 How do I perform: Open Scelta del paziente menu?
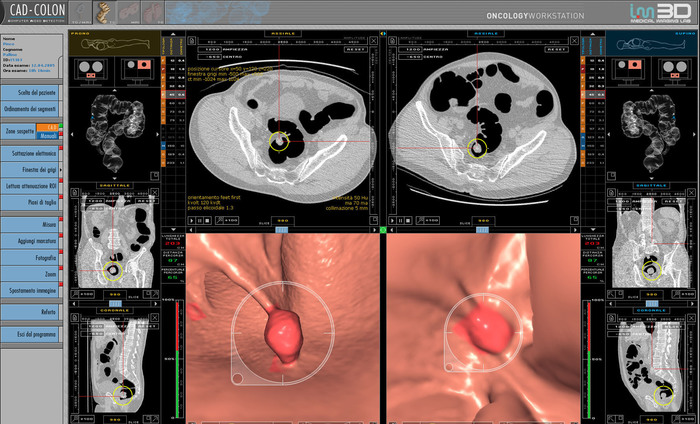[33, 88]
